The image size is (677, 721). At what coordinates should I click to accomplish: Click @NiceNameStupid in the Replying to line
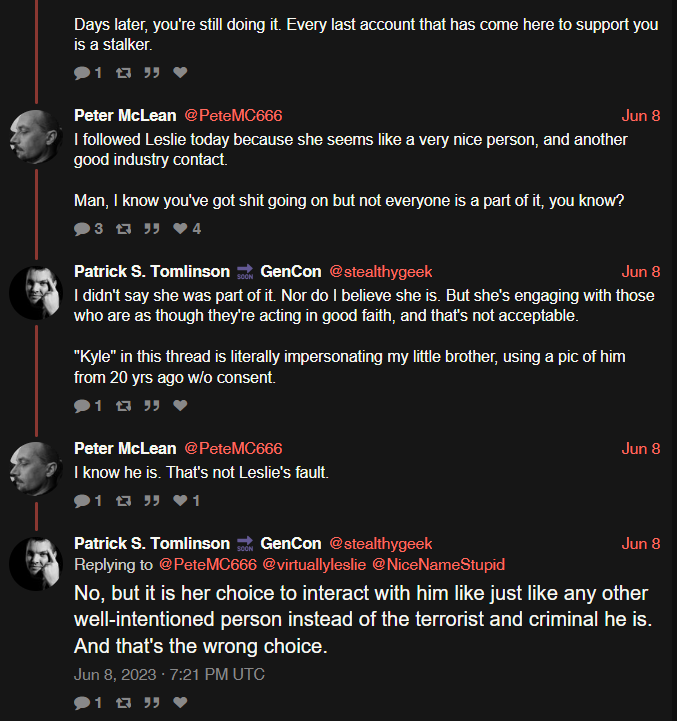click(x=438, y=564)
